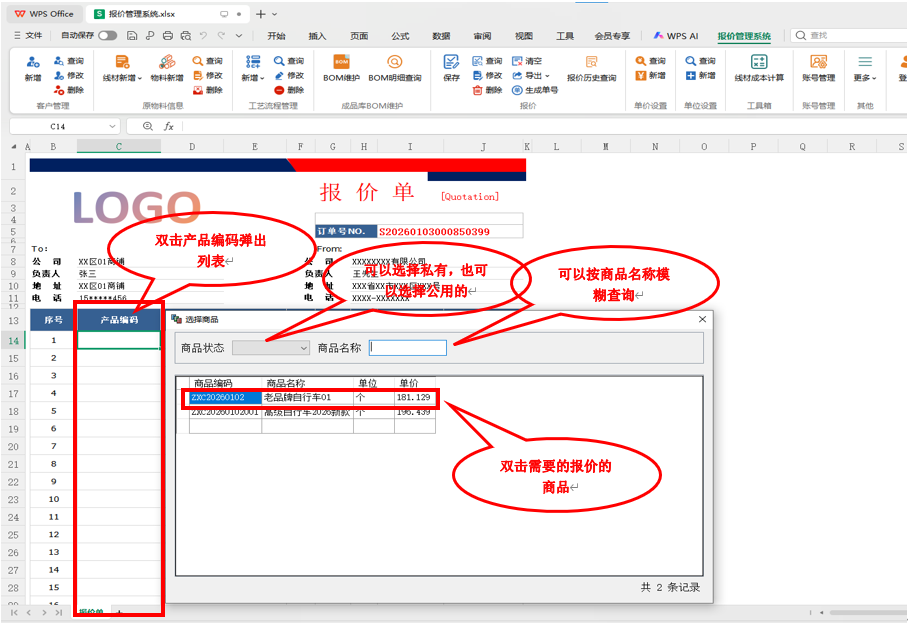Open BOM明细查询 in the ribbon
908x623 pixels.
[x=394, y=68]
